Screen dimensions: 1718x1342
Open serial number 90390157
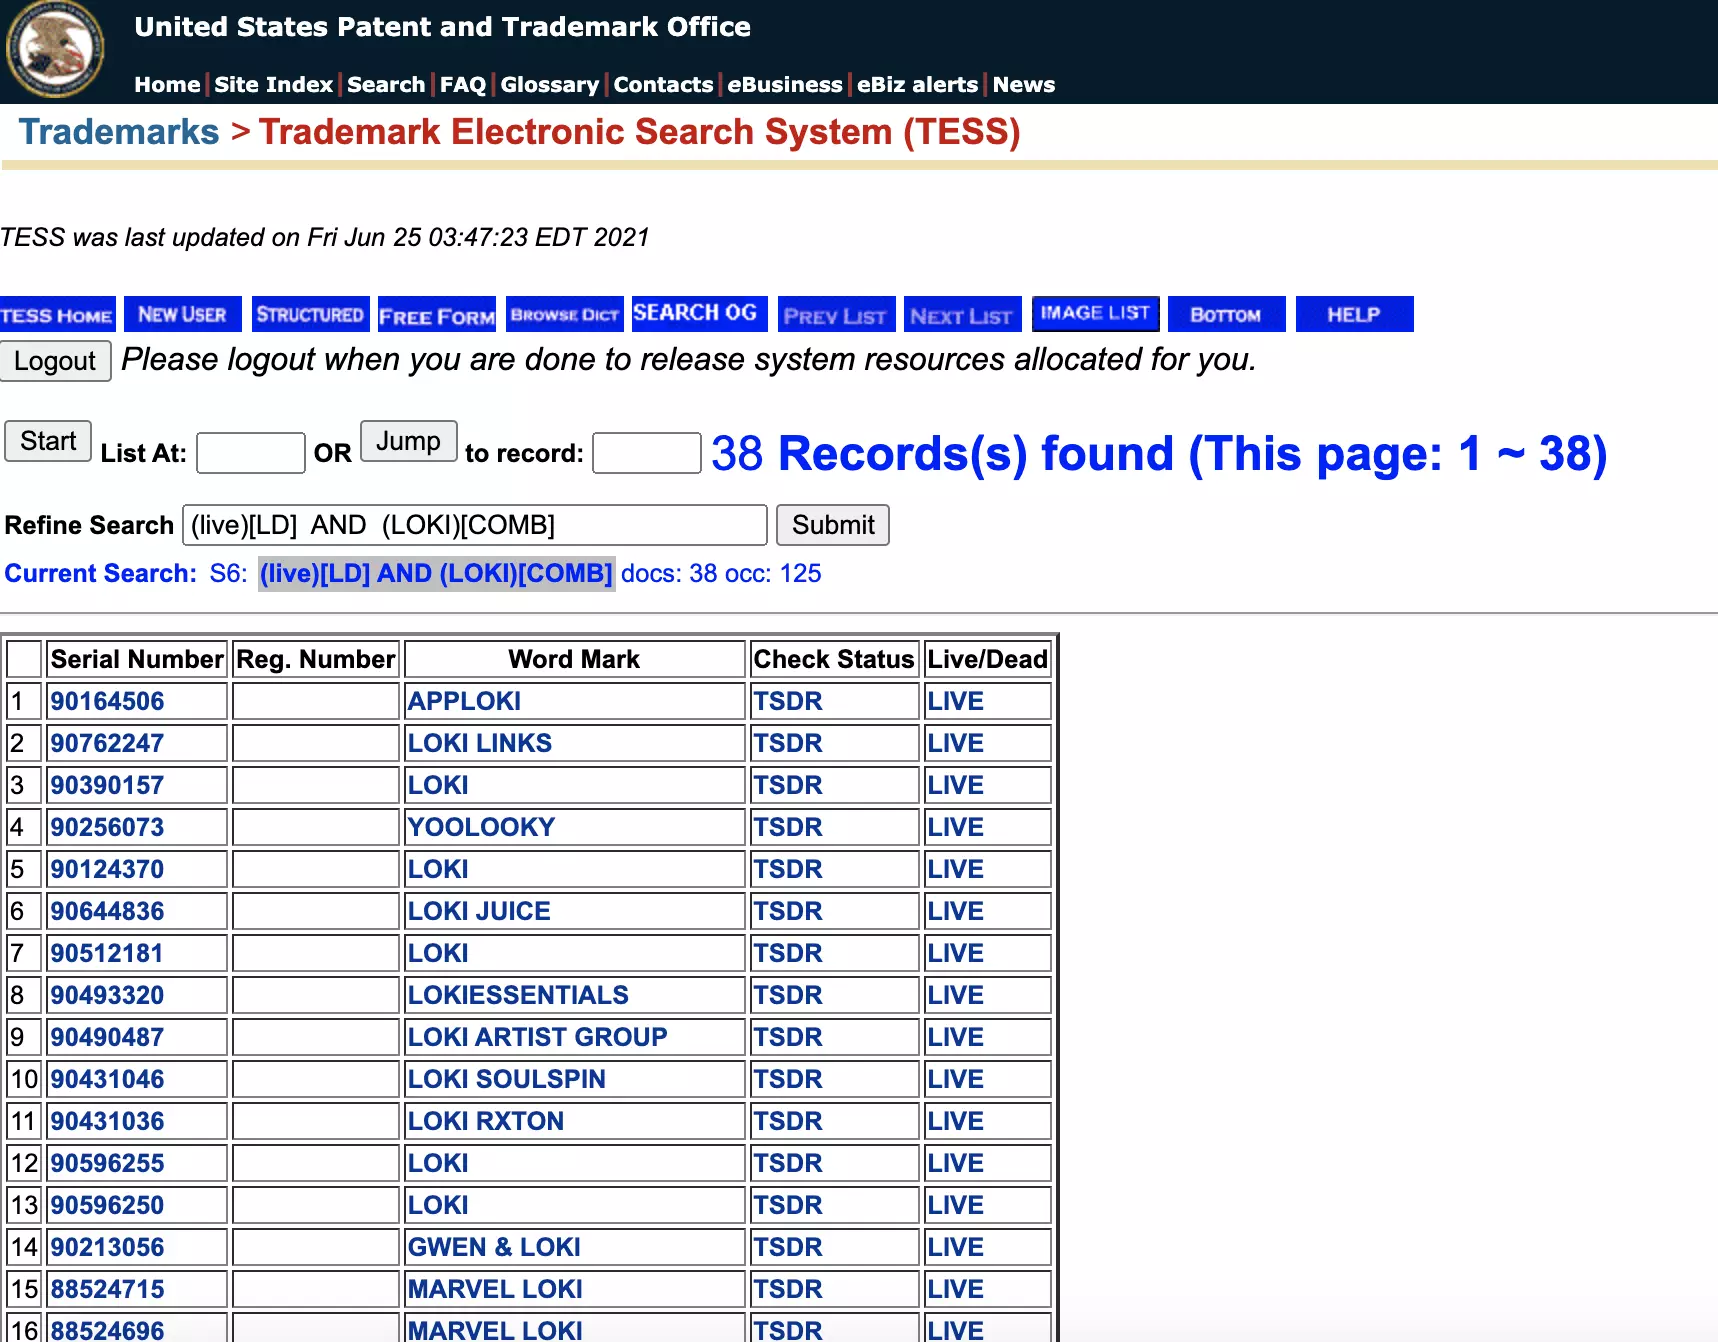pyautogui.click(x=107, y=785)
